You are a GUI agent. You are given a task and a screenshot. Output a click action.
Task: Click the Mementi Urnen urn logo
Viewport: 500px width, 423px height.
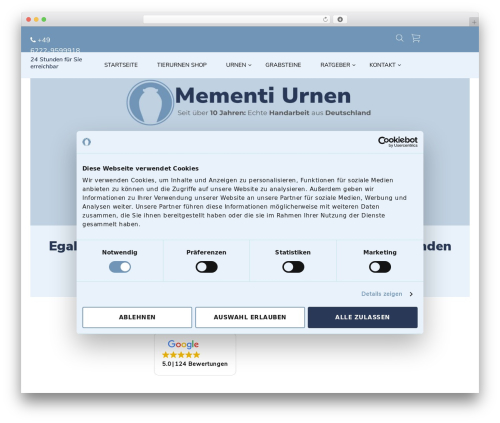(150, 103)
